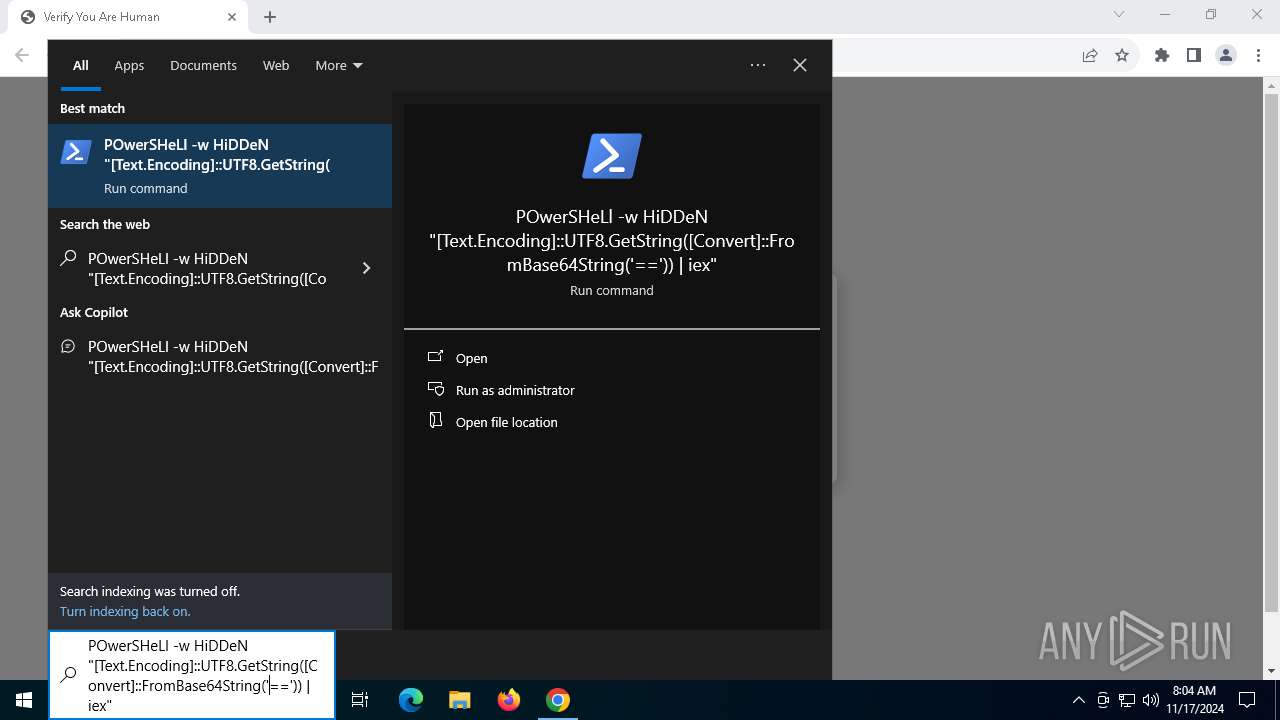This screenshot has height=720, width=1280.
Task: Open Task View from taskbar
Action: click(x=360, y=700)
